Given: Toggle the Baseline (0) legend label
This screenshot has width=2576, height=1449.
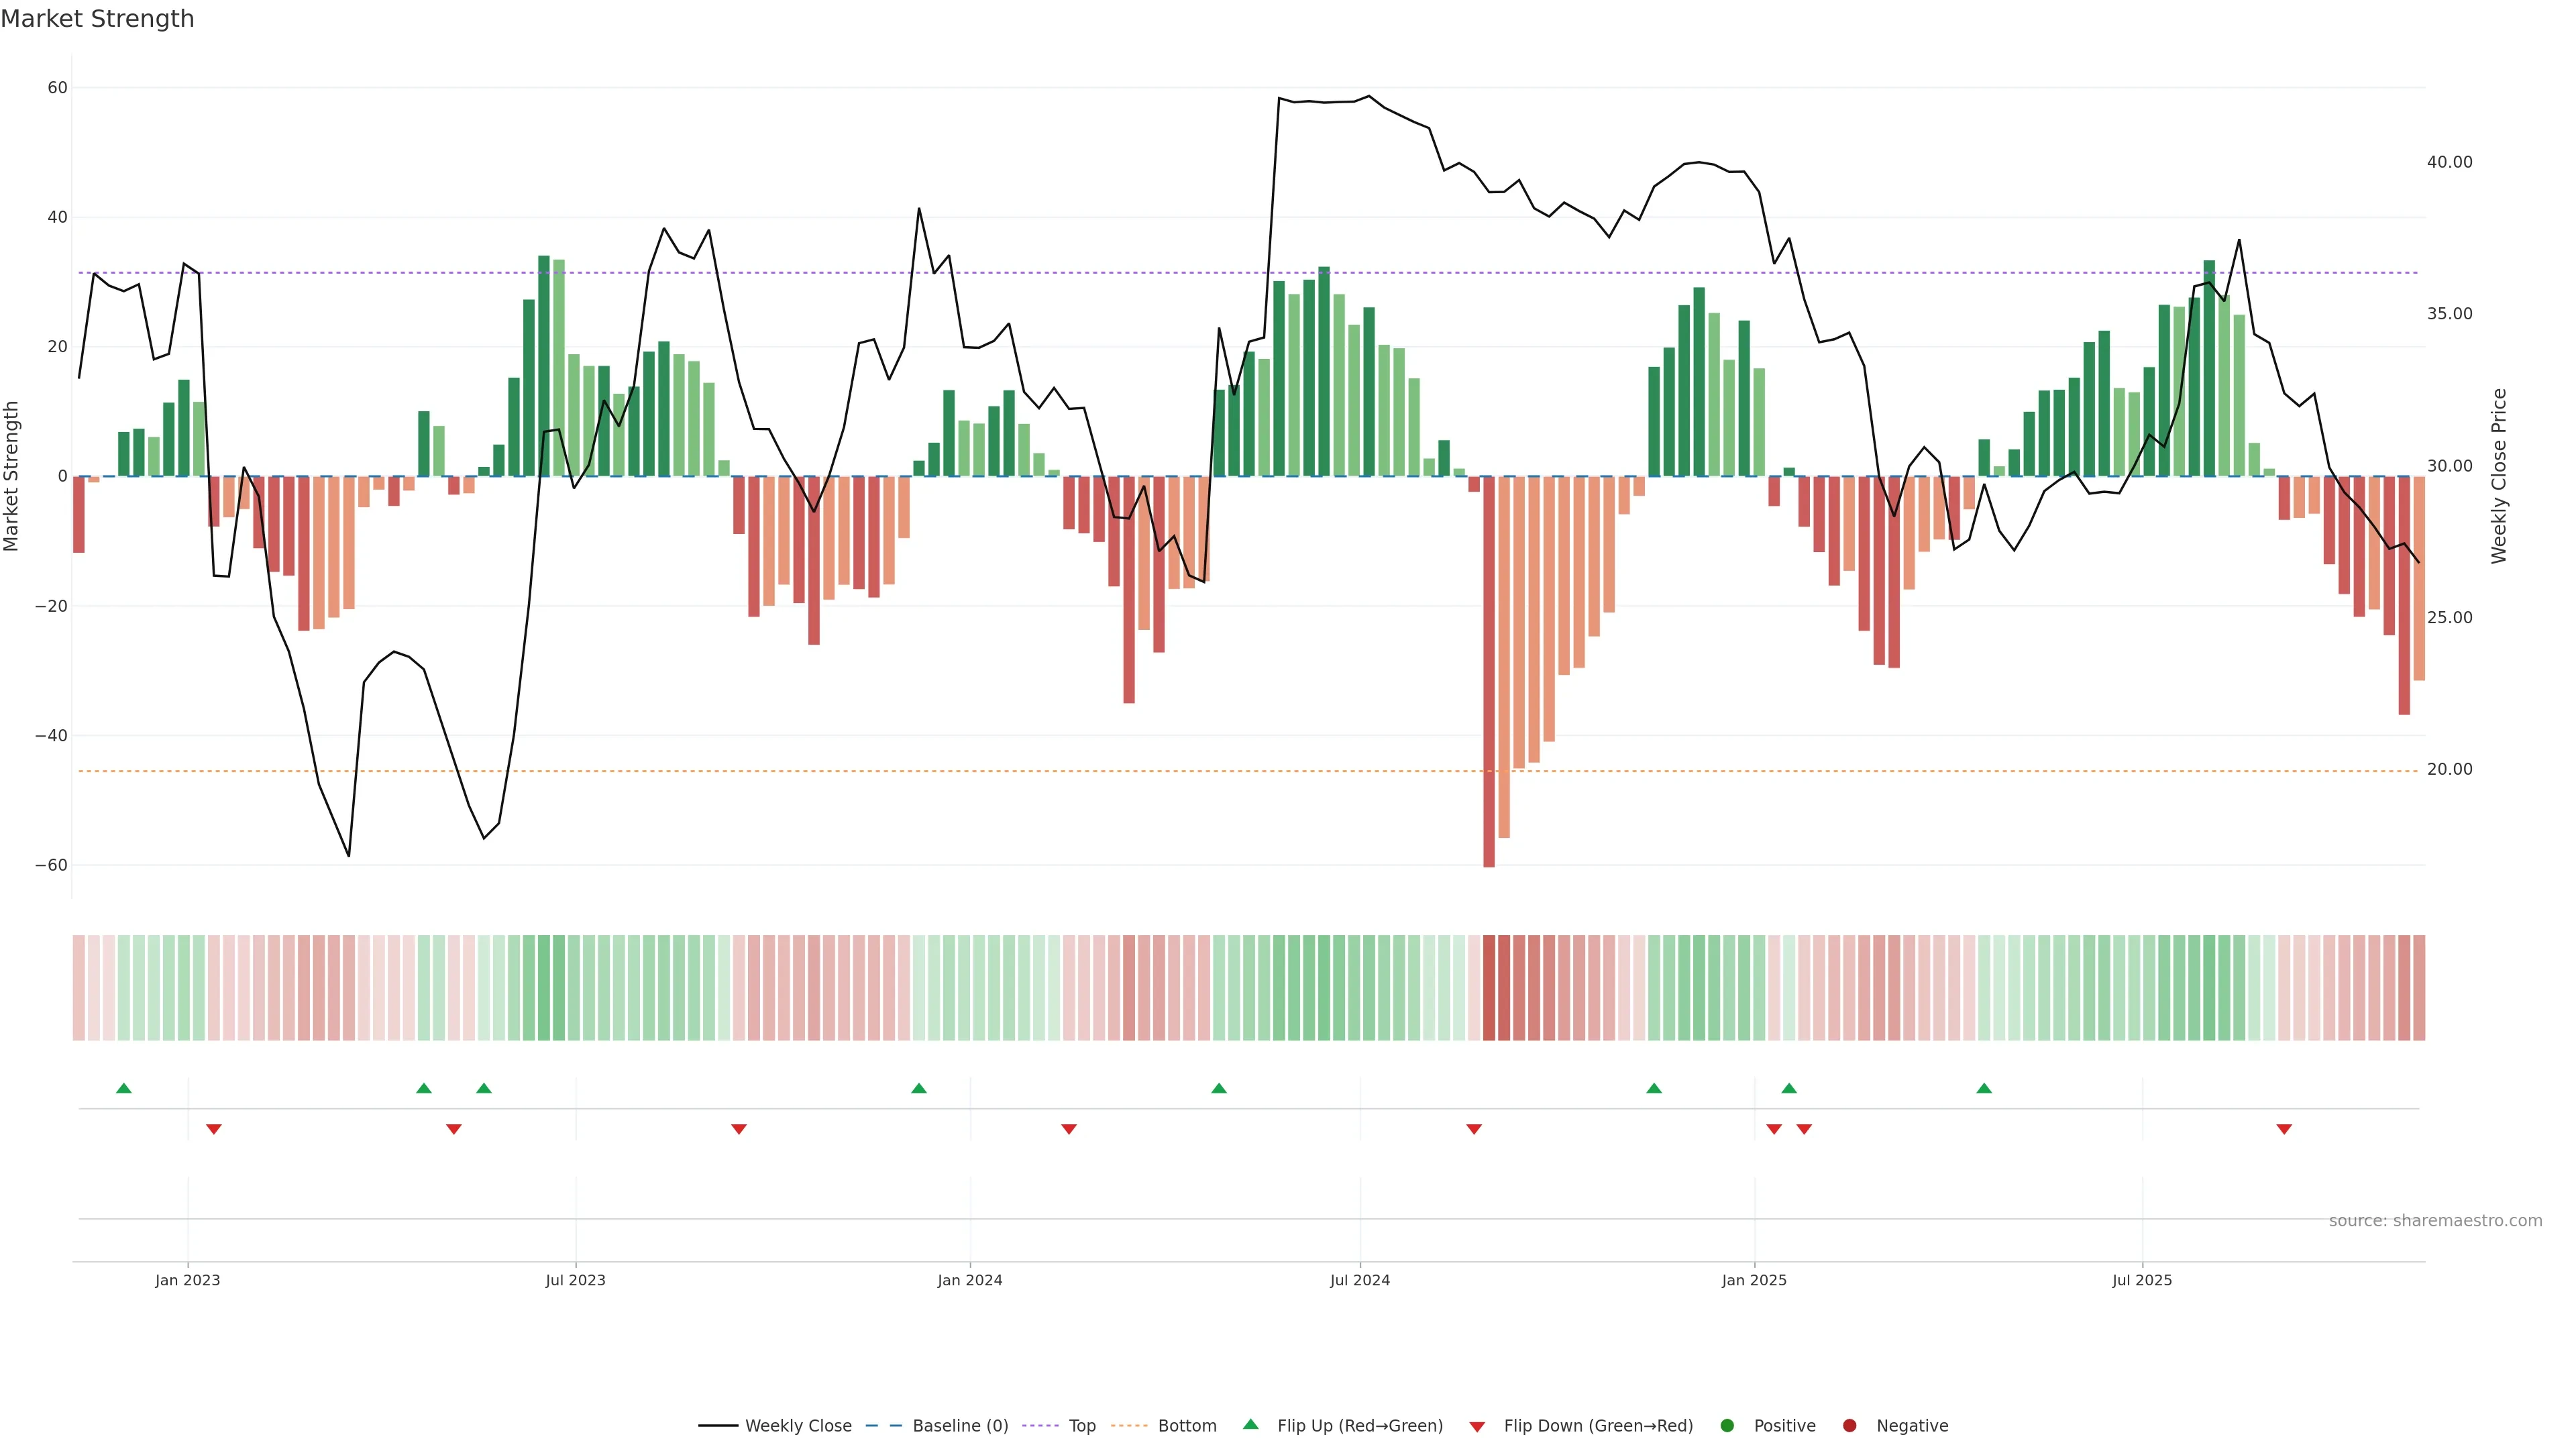Looking at the screenshot, I should click(x=960, y=1426).
